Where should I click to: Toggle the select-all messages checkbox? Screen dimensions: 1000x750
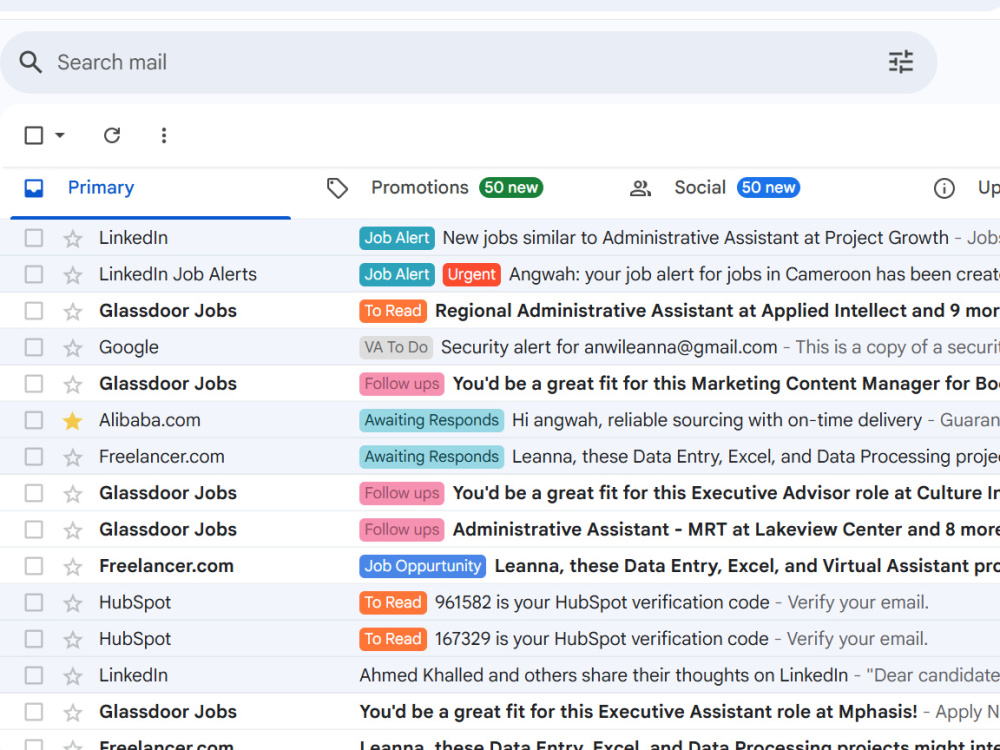[x=34, y=135]
